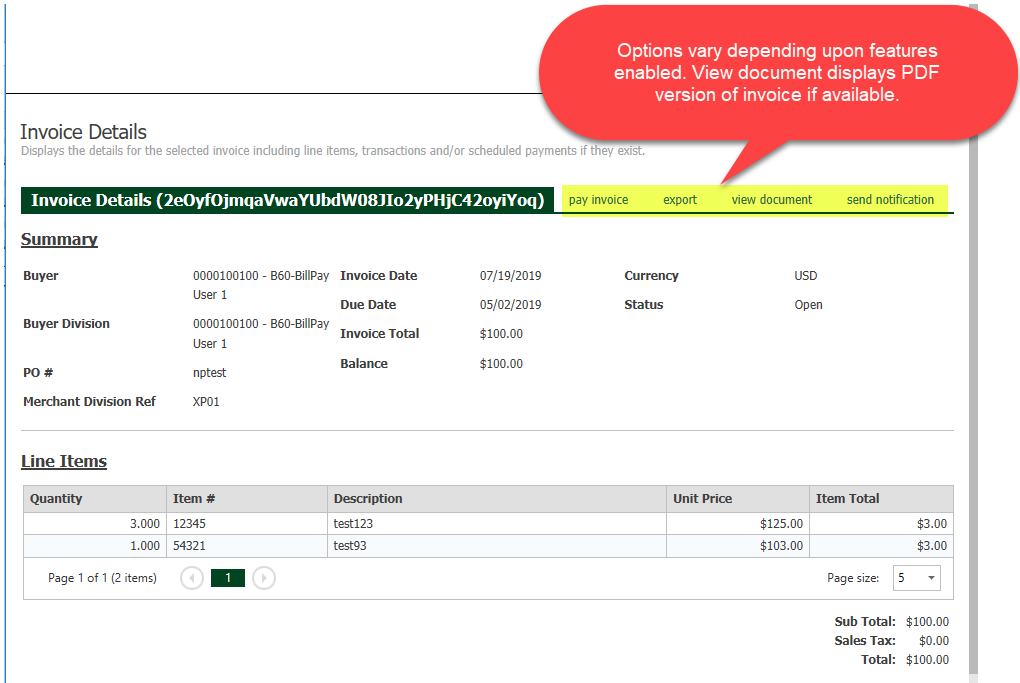
Task: Choose send notification option
Action: [890, 200]
